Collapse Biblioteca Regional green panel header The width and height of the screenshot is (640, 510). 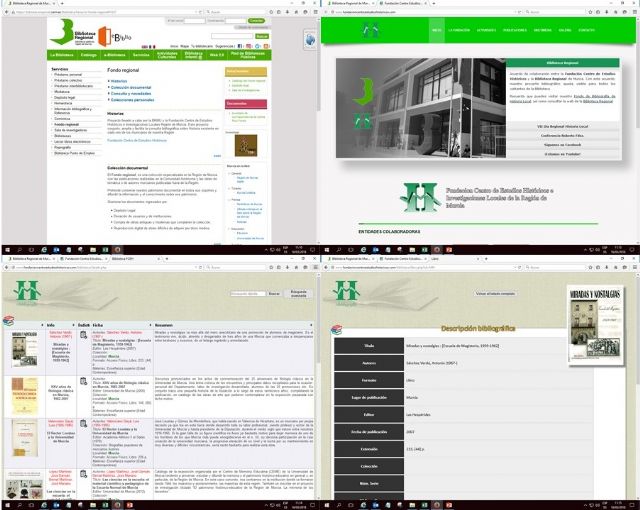click(x=562, y=63)
